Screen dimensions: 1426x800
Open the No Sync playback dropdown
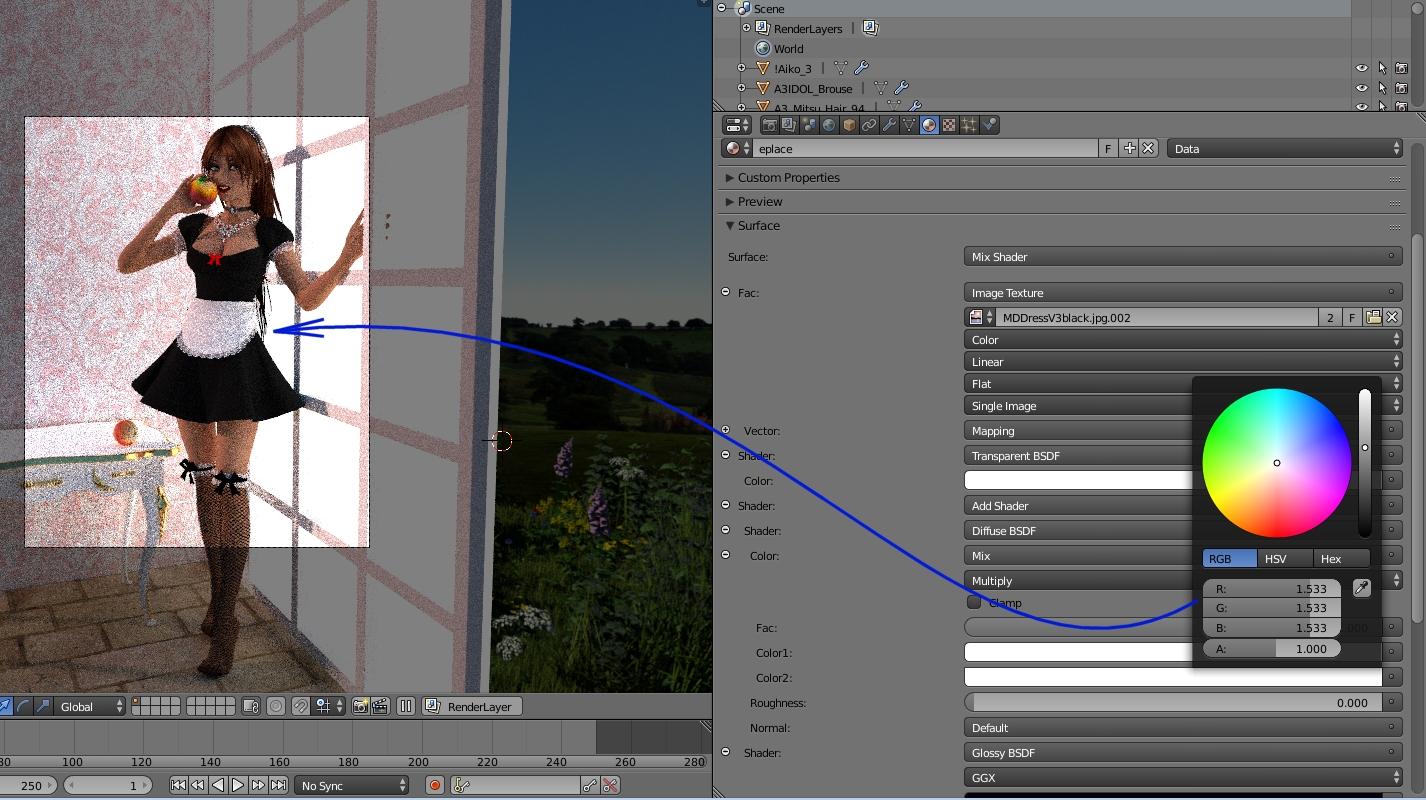click(353, 785)
